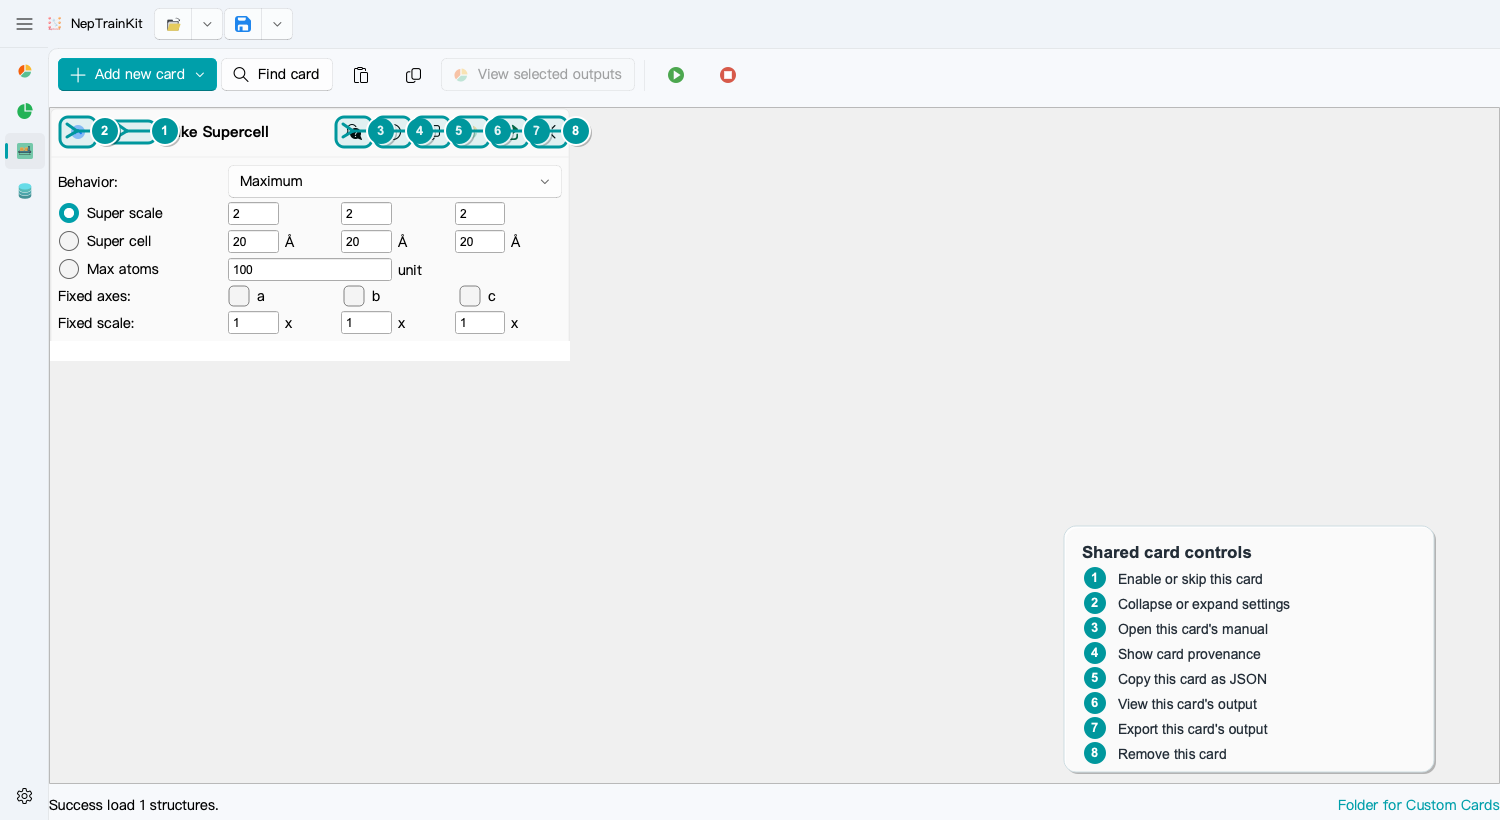The image size is (1500, 820).
Task: Check the fixed axis c checkbox
Action: tap(470, 296)
